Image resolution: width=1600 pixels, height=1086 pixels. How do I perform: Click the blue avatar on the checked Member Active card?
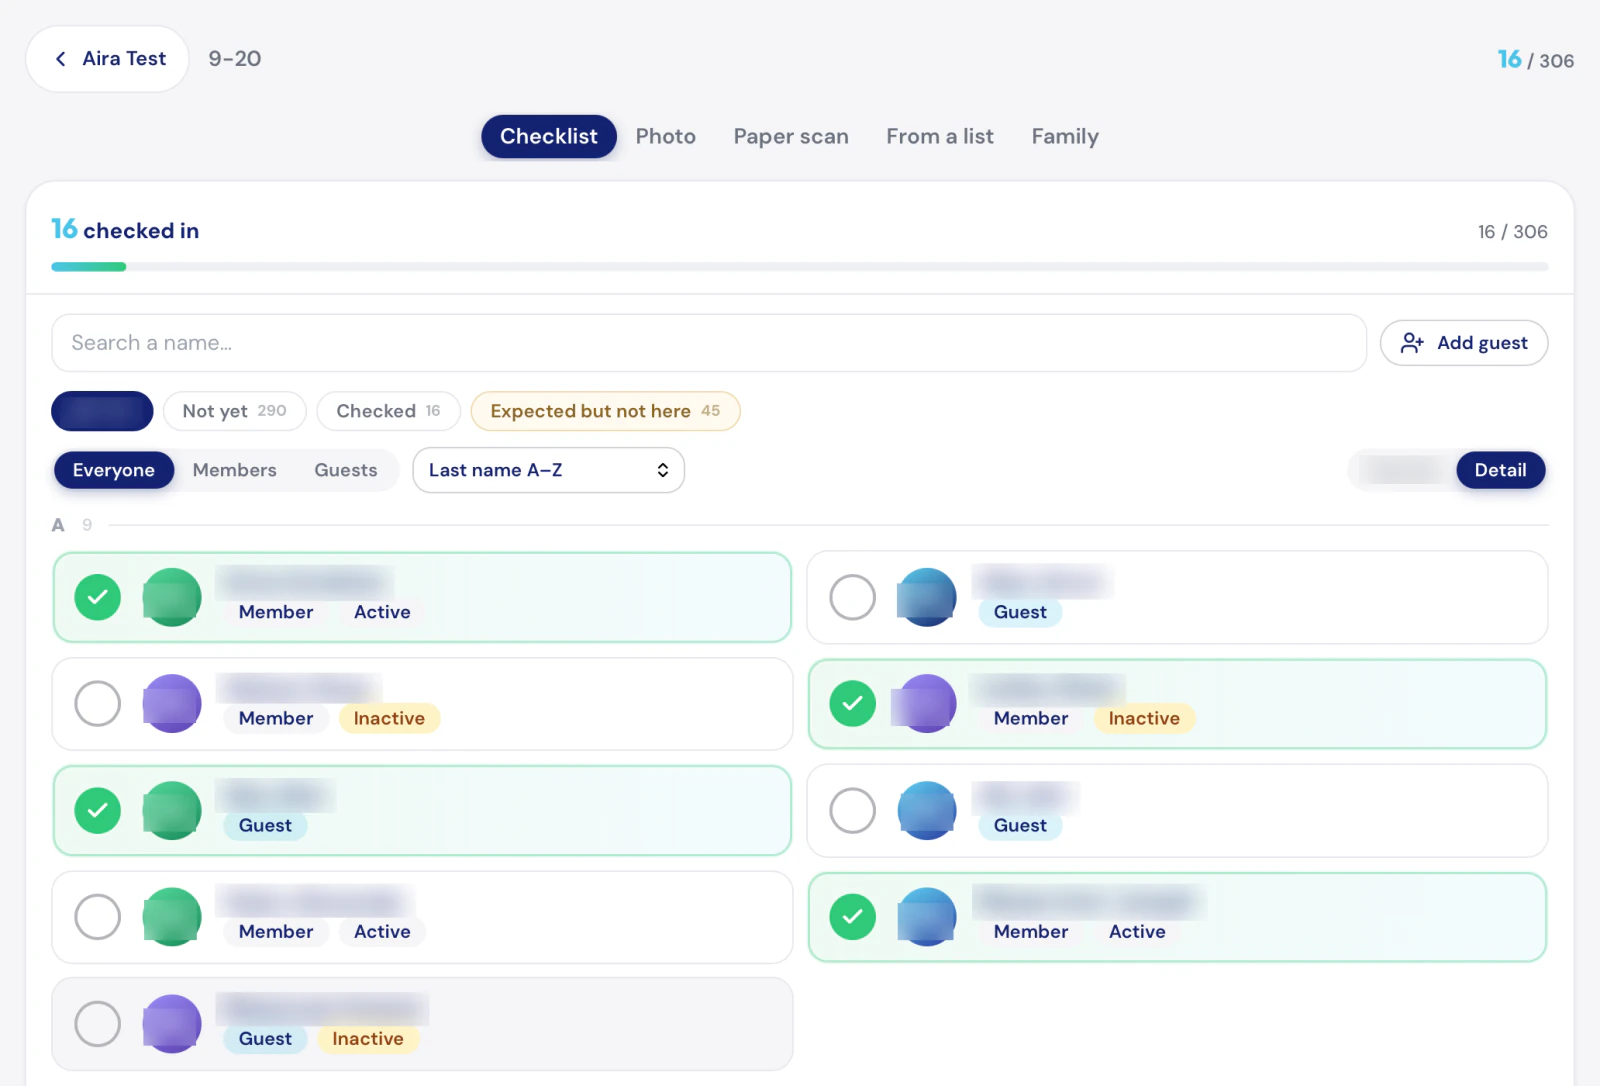coord(927,917)
